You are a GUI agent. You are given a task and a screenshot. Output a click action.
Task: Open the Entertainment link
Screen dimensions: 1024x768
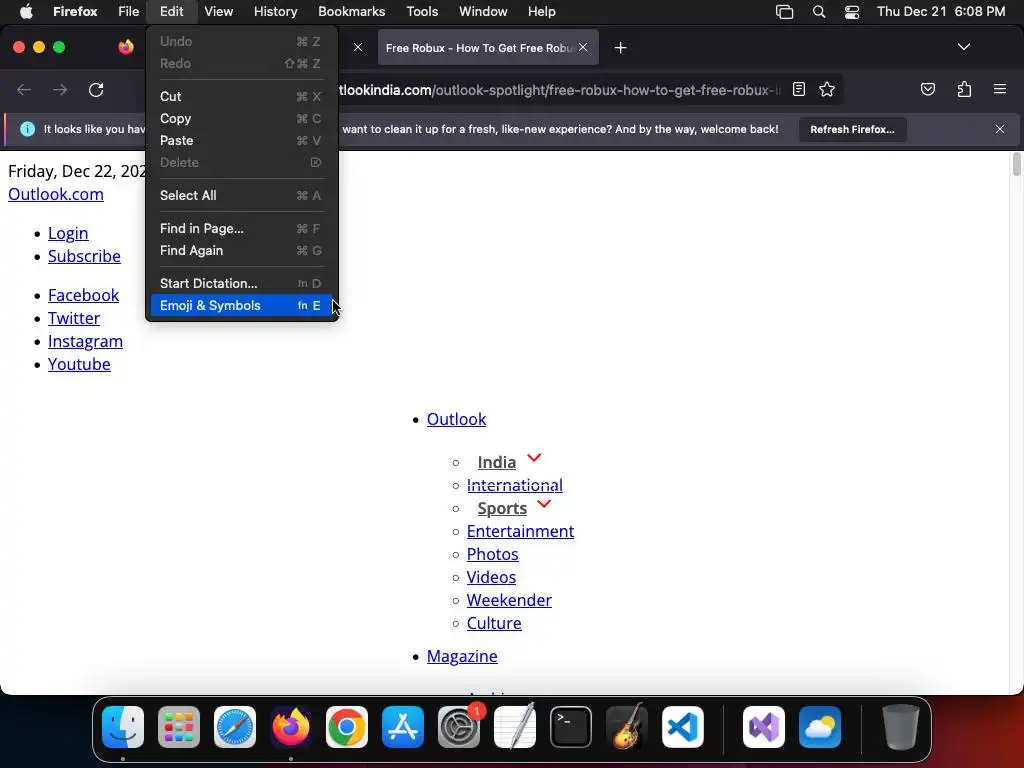point(520,531)
